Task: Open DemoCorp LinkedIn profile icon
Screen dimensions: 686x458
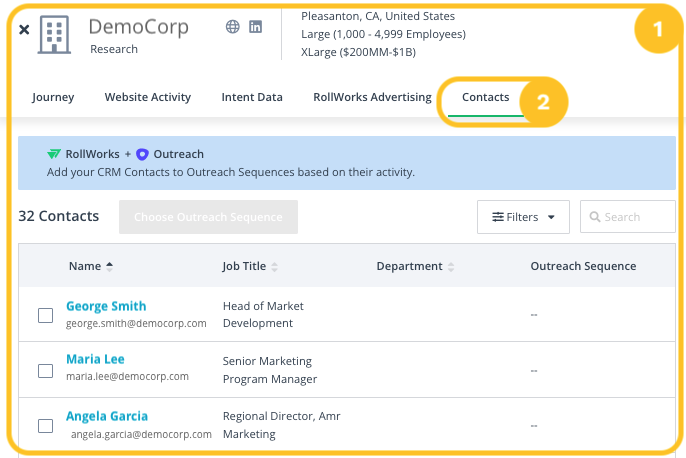Action: pos(256,27)
